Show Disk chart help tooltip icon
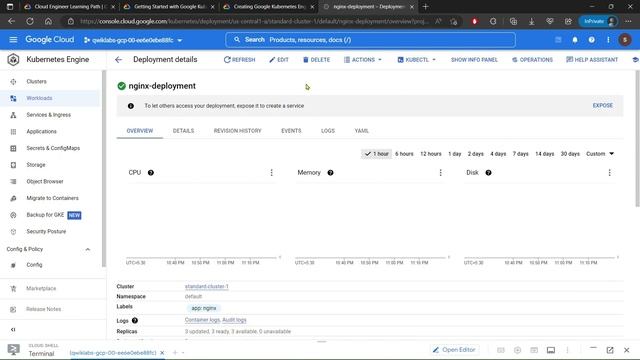The width and height of the screenshot is (640, 360). click(x=488, y=173)
